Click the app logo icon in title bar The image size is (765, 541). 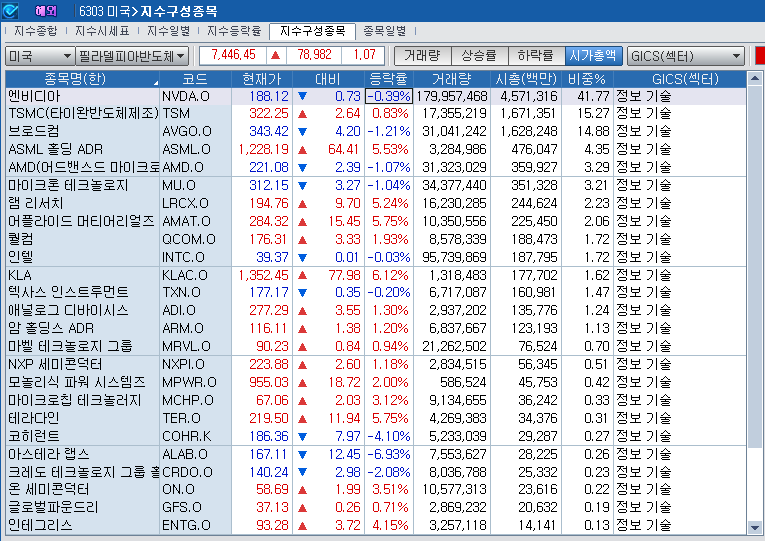tap(10, 10)
